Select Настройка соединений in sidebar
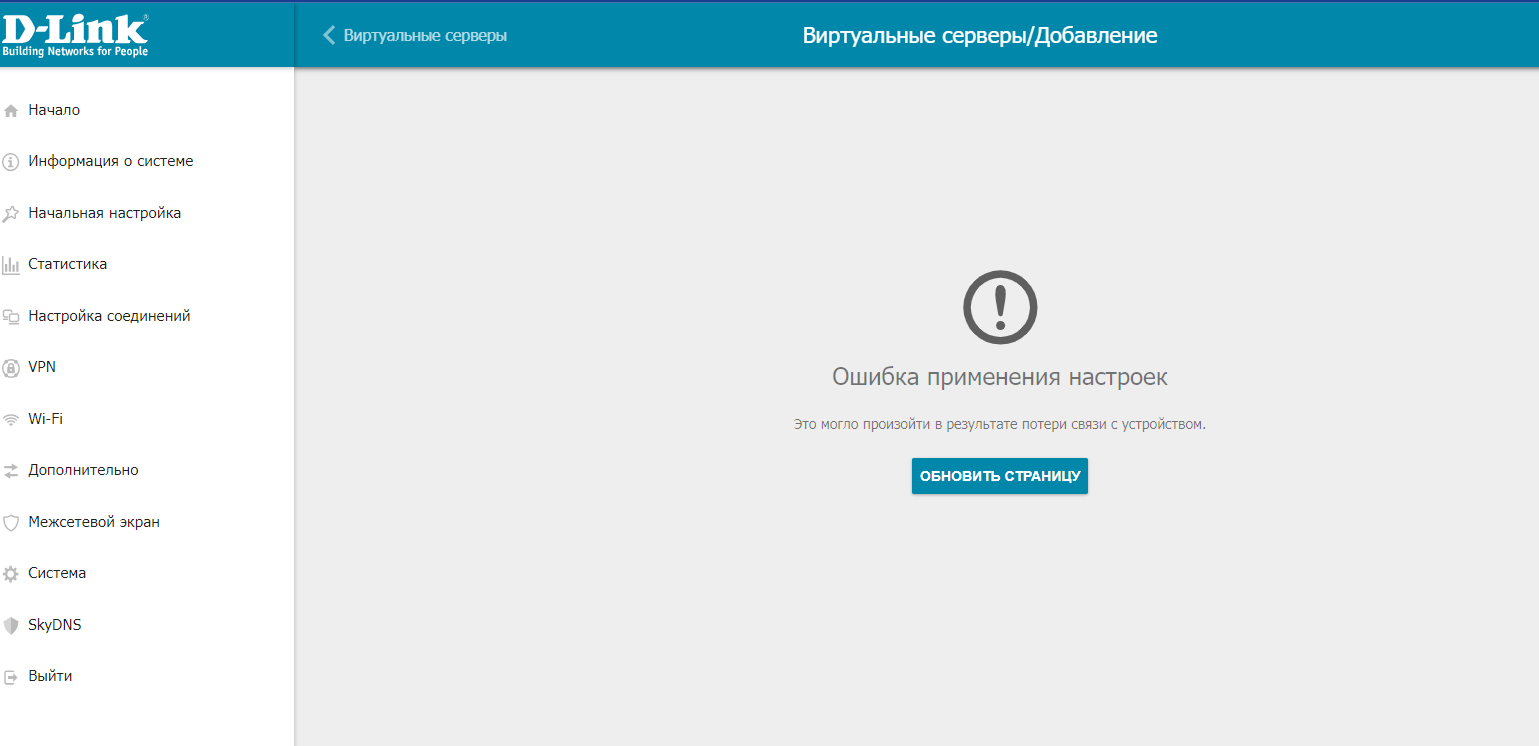 click(x=109, y=316)
